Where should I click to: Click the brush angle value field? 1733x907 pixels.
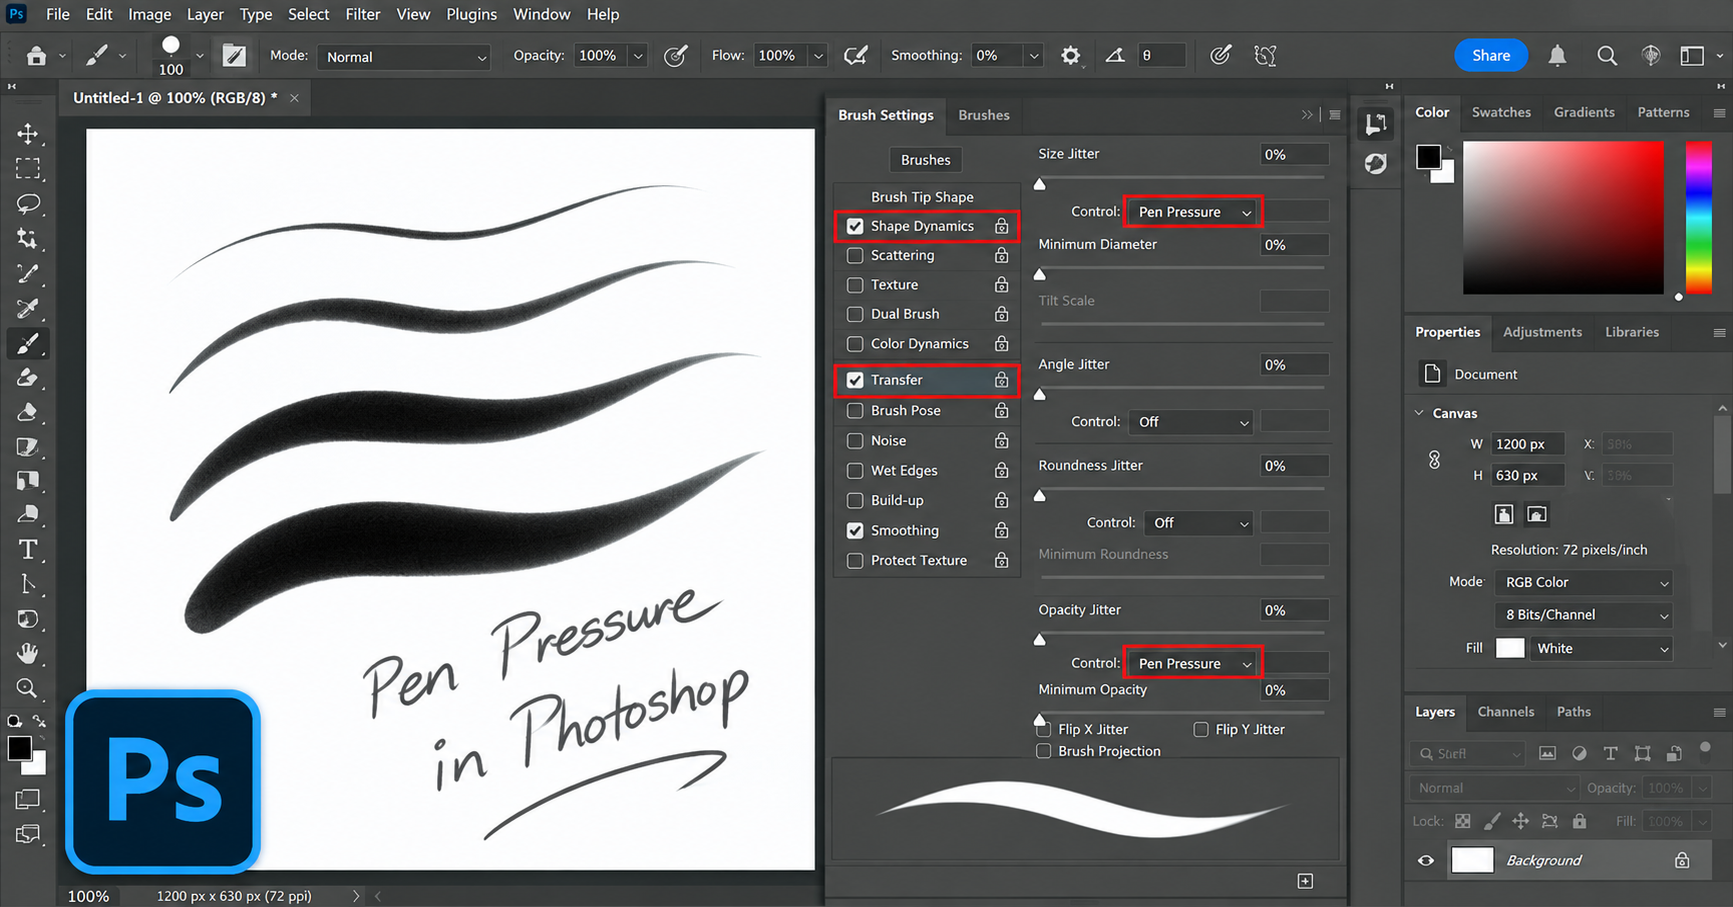tap(1162, 56)
